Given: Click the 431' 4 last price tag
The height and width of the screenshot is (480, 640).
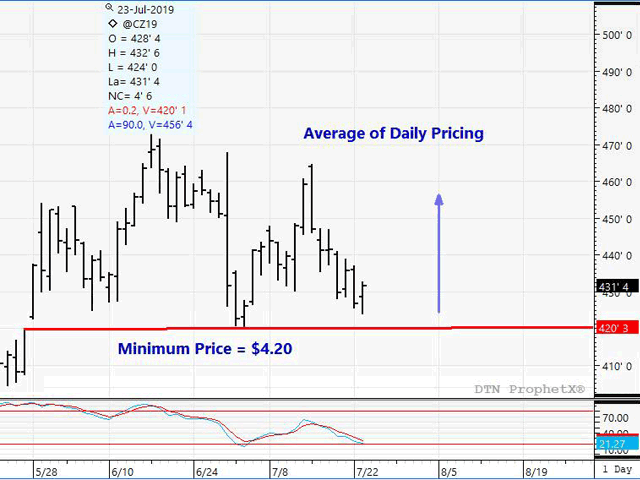Looking at the screenshot, I should point(617,286).
